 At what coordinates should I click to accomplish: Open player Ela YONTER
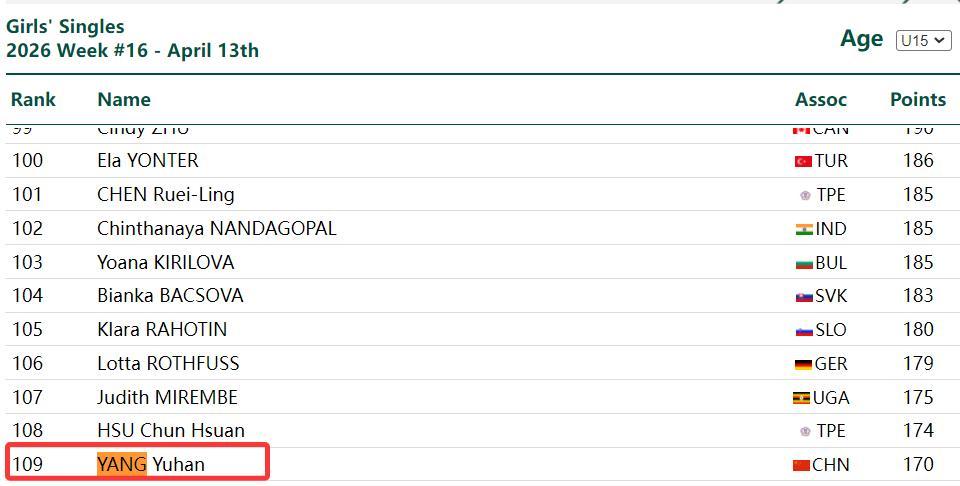coord(148,161)
